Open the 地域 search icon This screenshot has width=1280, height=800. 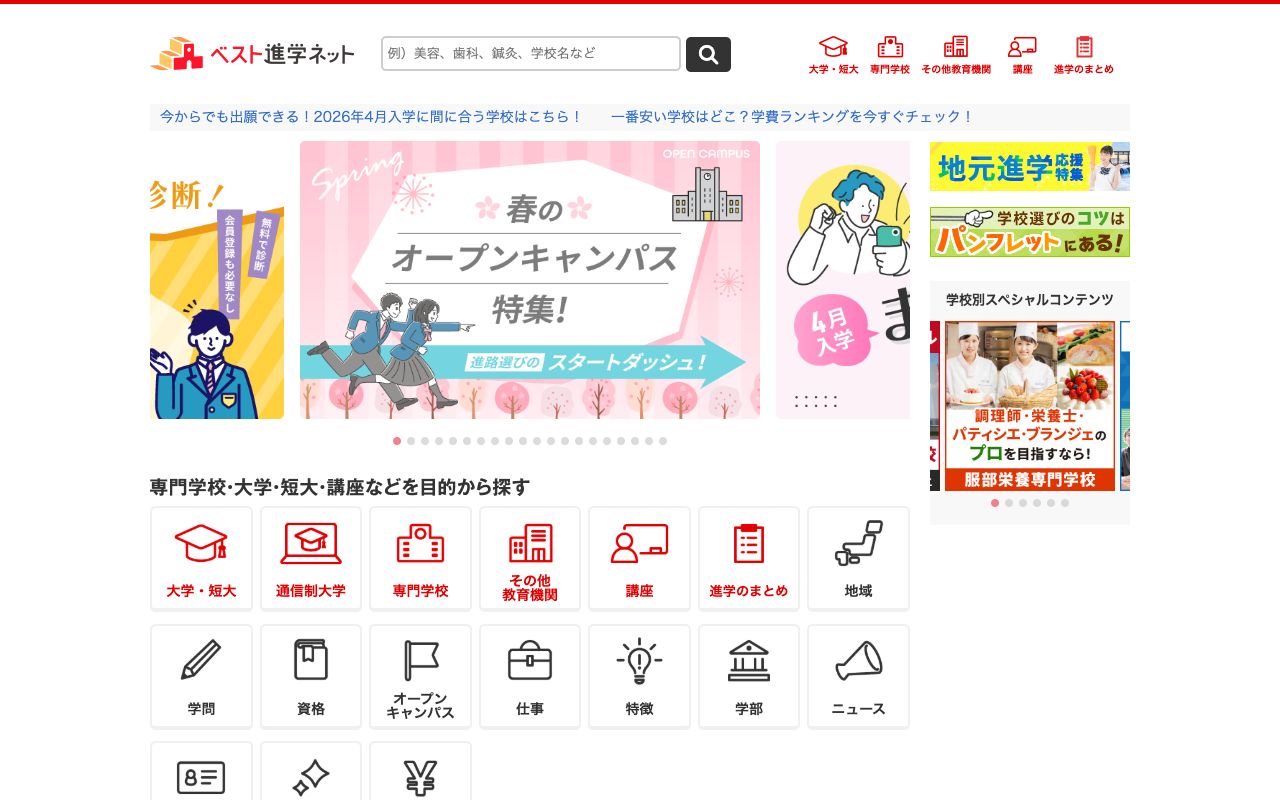(x=858, y=558)
